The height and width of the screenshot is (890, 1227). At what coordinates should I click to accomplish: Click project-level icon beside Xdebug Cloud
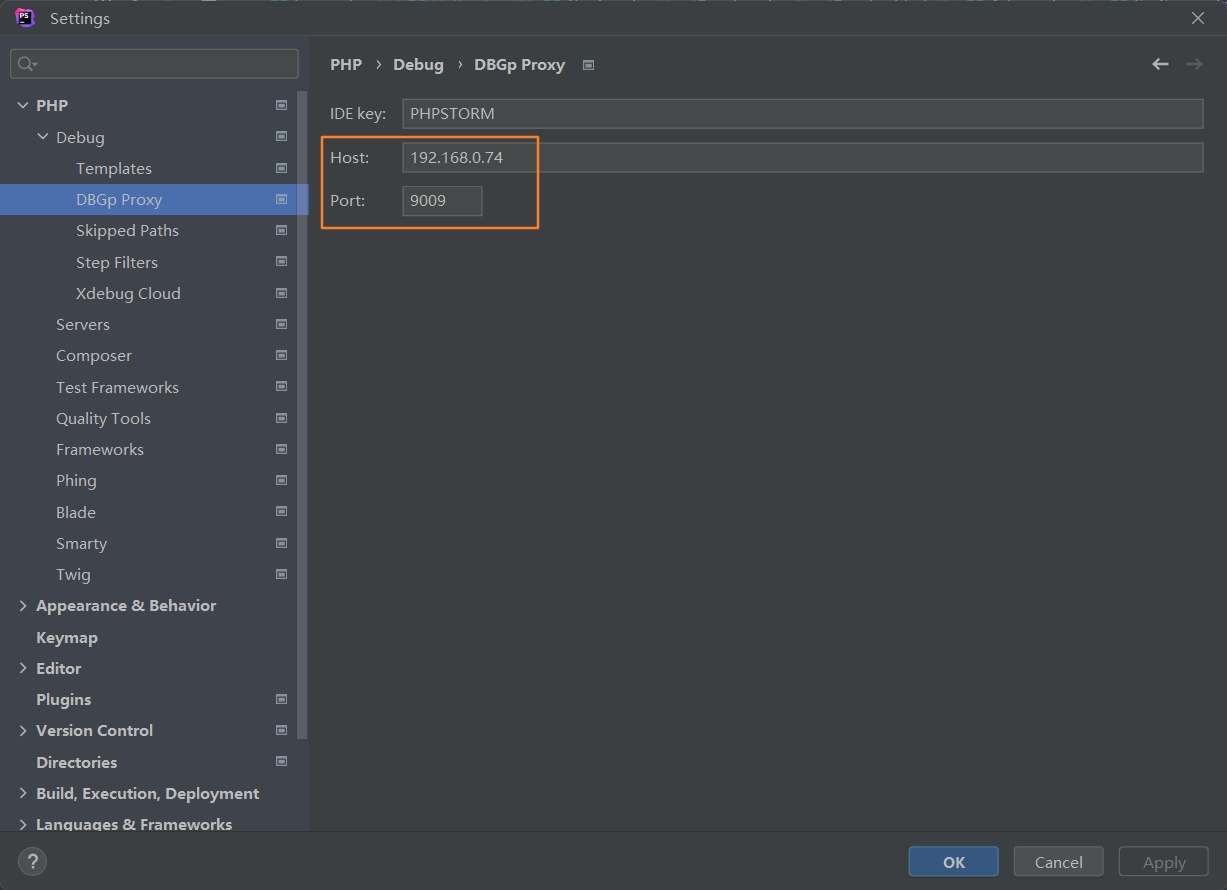(281, 293)
